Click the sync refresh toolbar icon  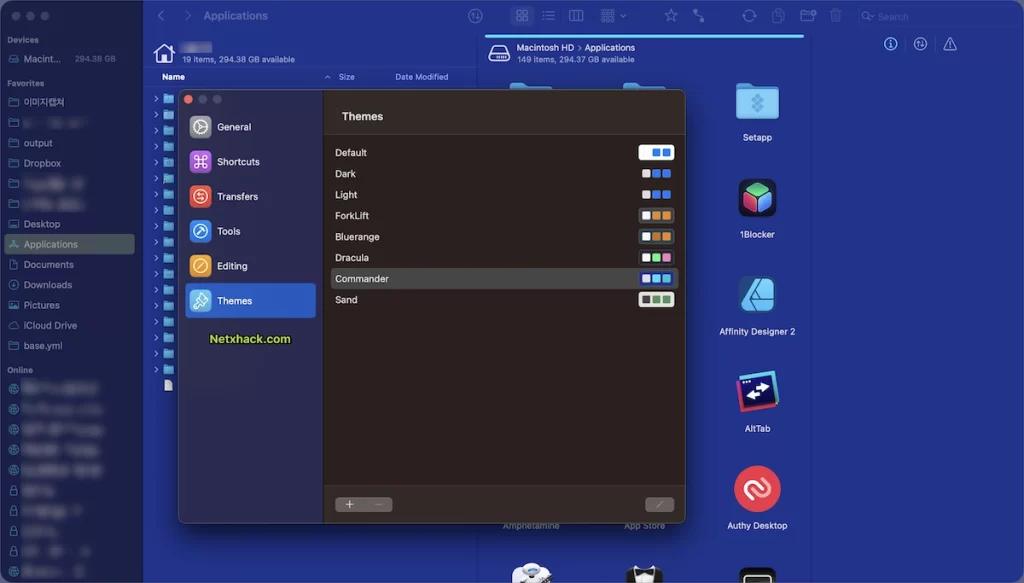[x=749, y=16]
